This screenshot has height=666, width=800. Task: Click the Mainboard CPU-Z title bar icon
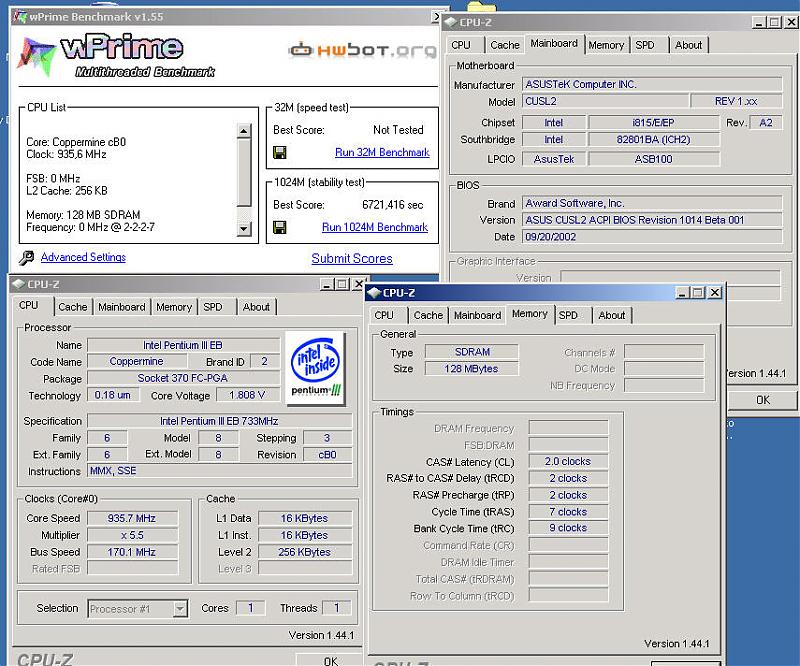click(451, 22)
